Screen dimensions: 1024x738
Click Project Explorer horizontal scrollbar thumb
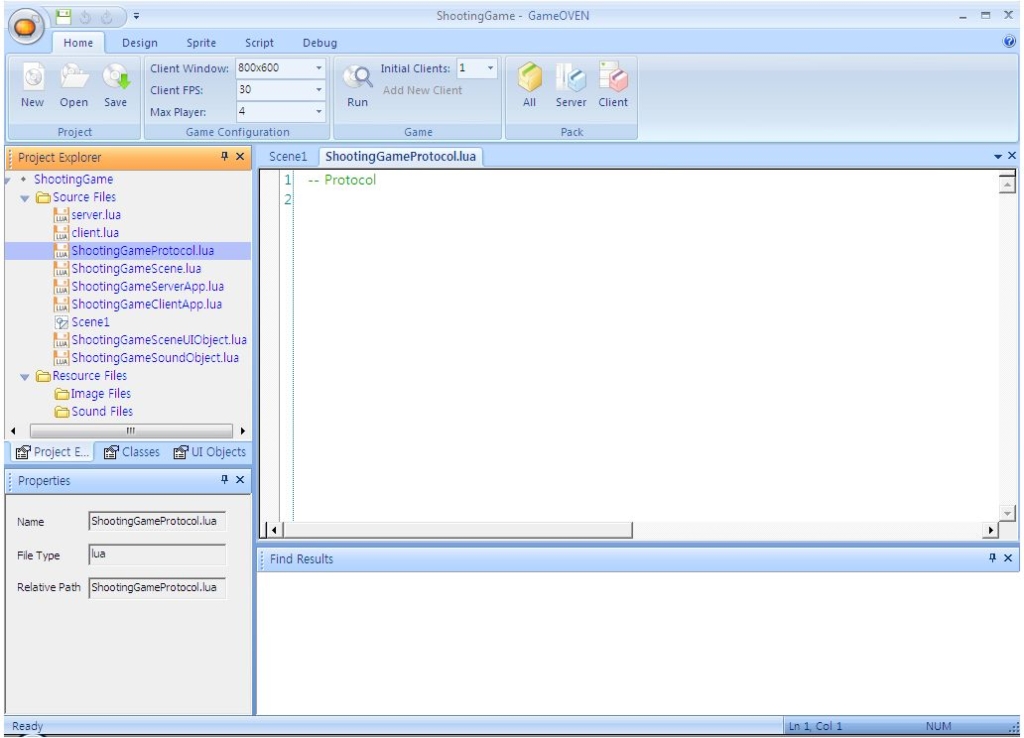tap(131, 431)
